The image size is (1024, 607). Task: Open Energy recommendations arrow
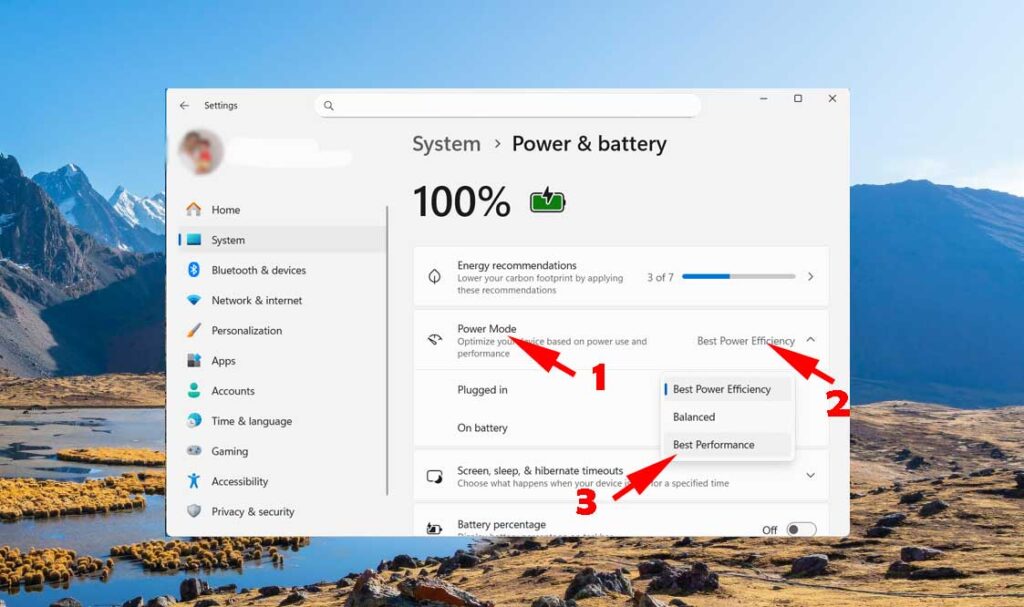(810, 277)
